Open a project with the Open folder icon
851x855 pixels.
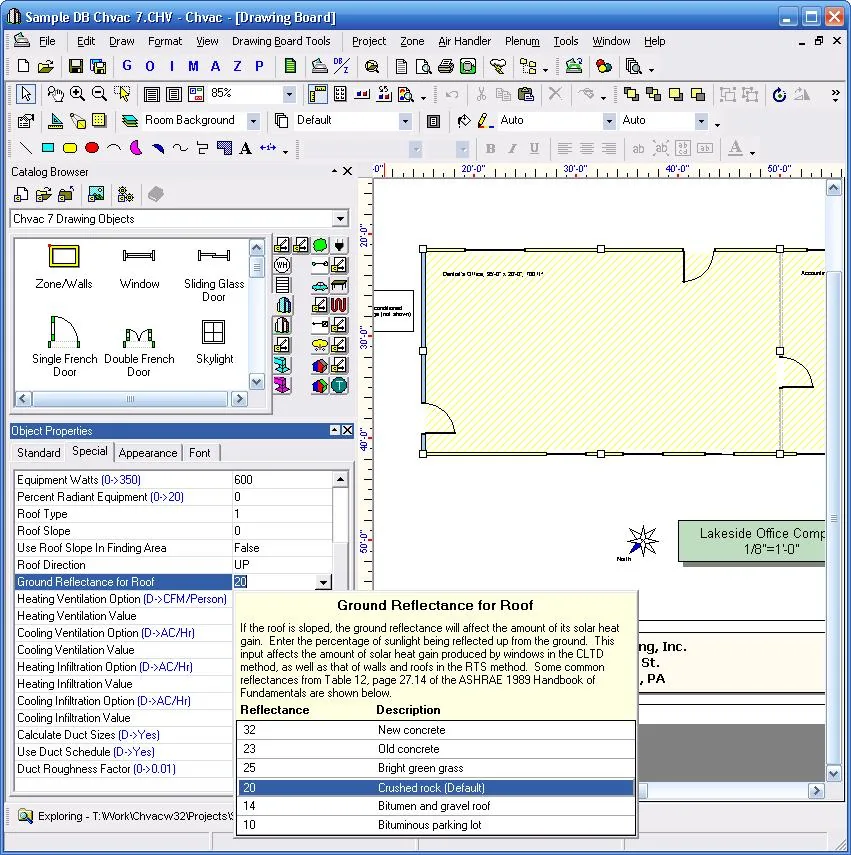click(x=46, y=66)
